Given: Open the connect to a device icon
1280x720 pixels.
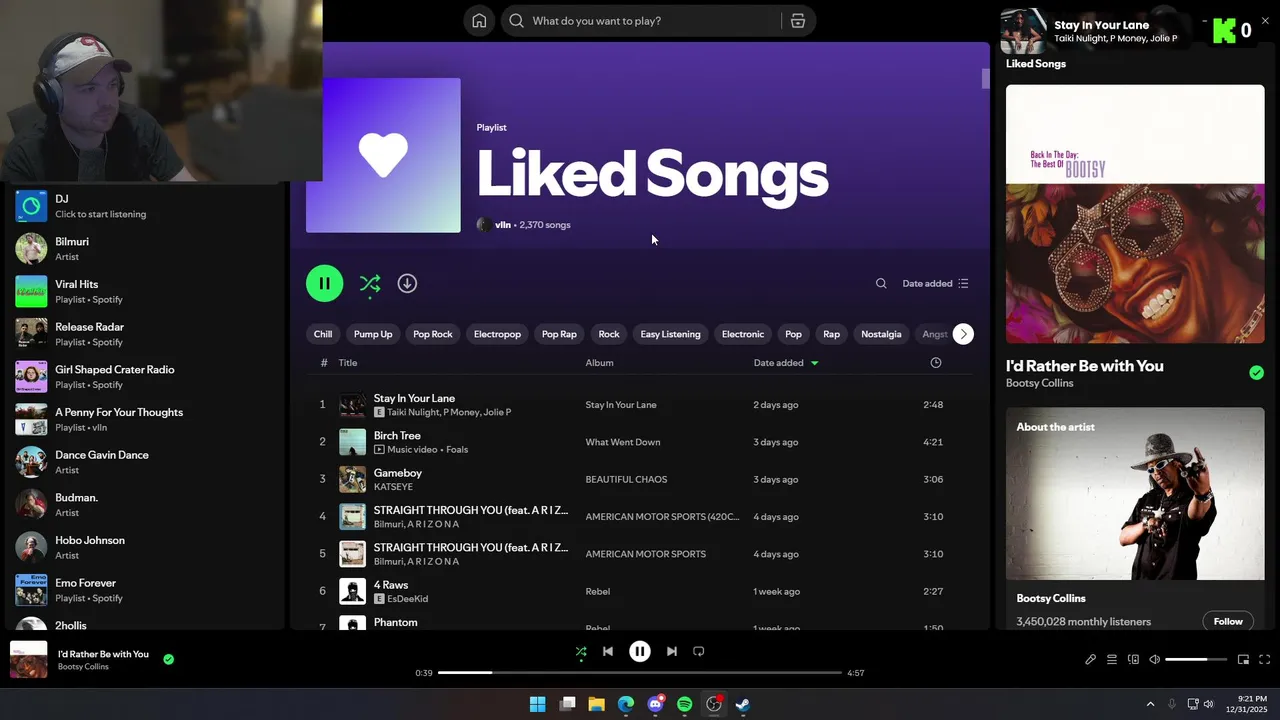Looking at the screenshot, I should (x=1133, y=659).
